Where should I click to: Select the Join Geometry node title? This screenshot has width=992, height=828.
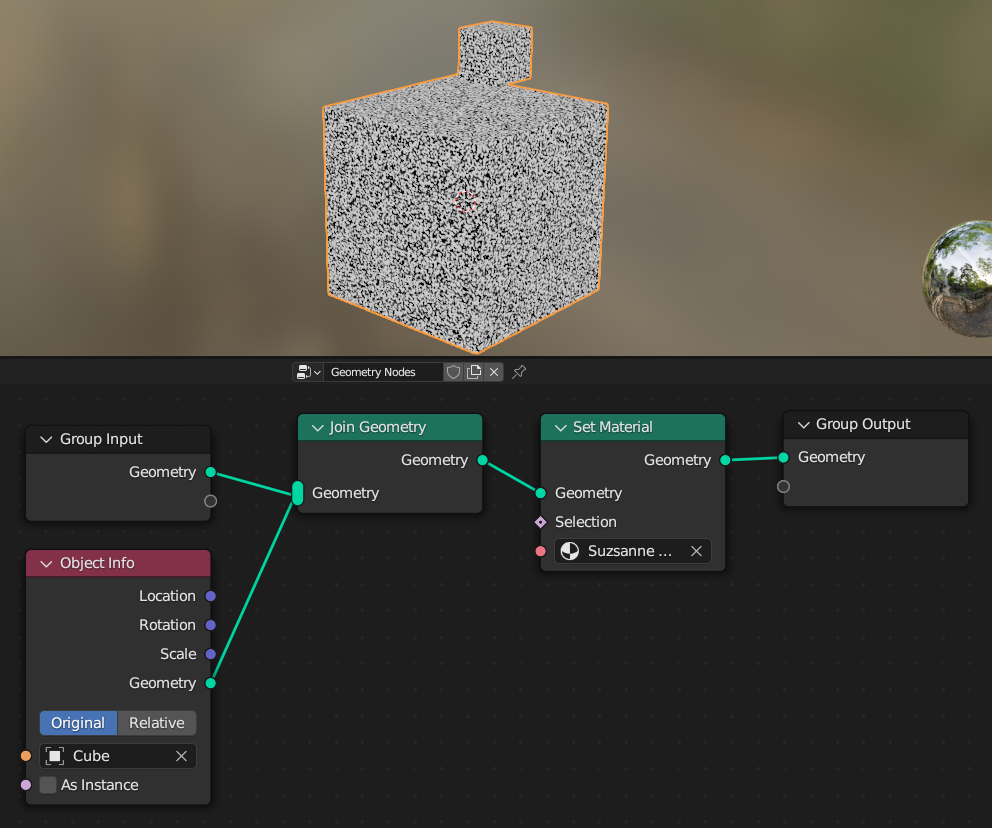(x=378, y=428)
